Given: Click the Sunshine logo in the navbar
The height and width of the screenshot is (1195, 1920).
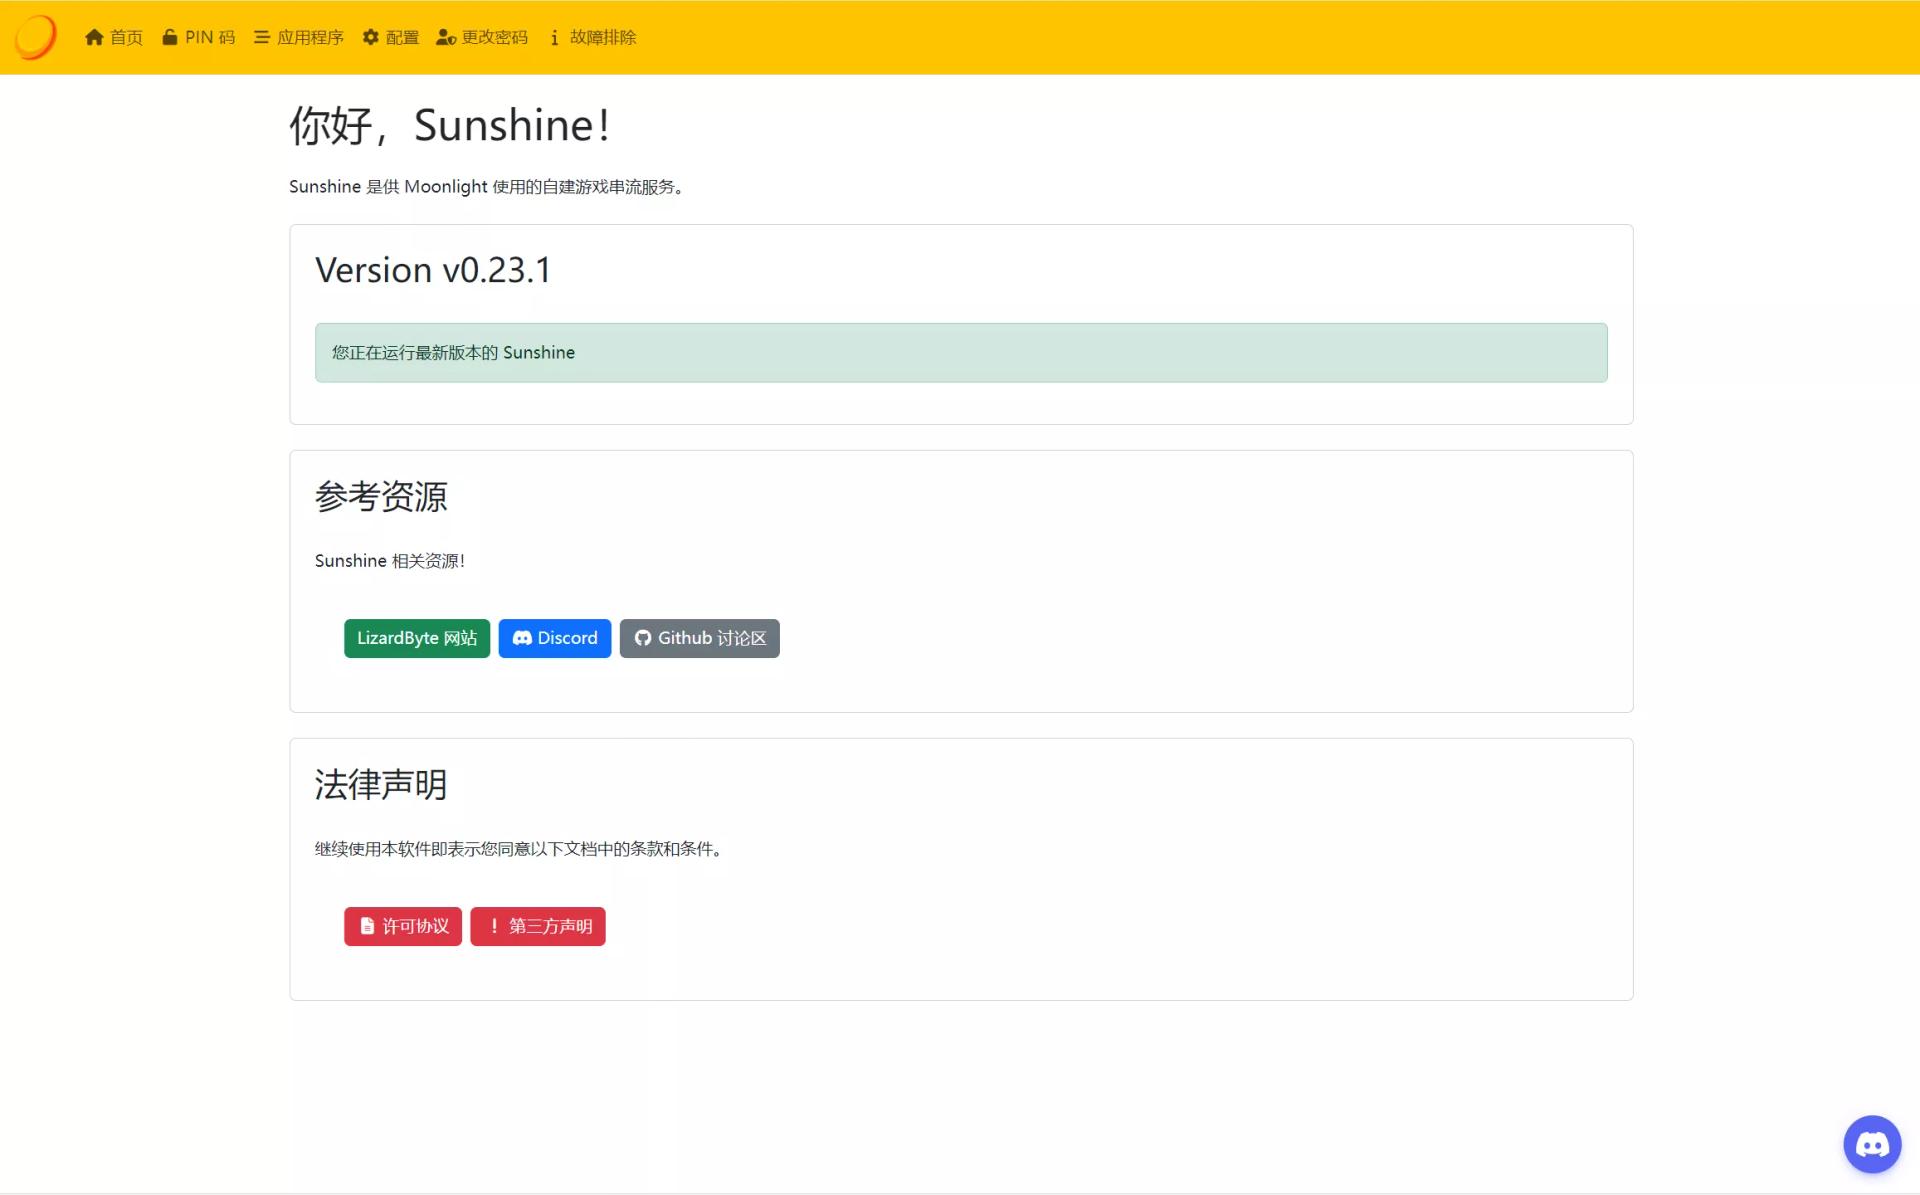Looking at the screenshot, I should pyautogui.click(x=36, y=37).
